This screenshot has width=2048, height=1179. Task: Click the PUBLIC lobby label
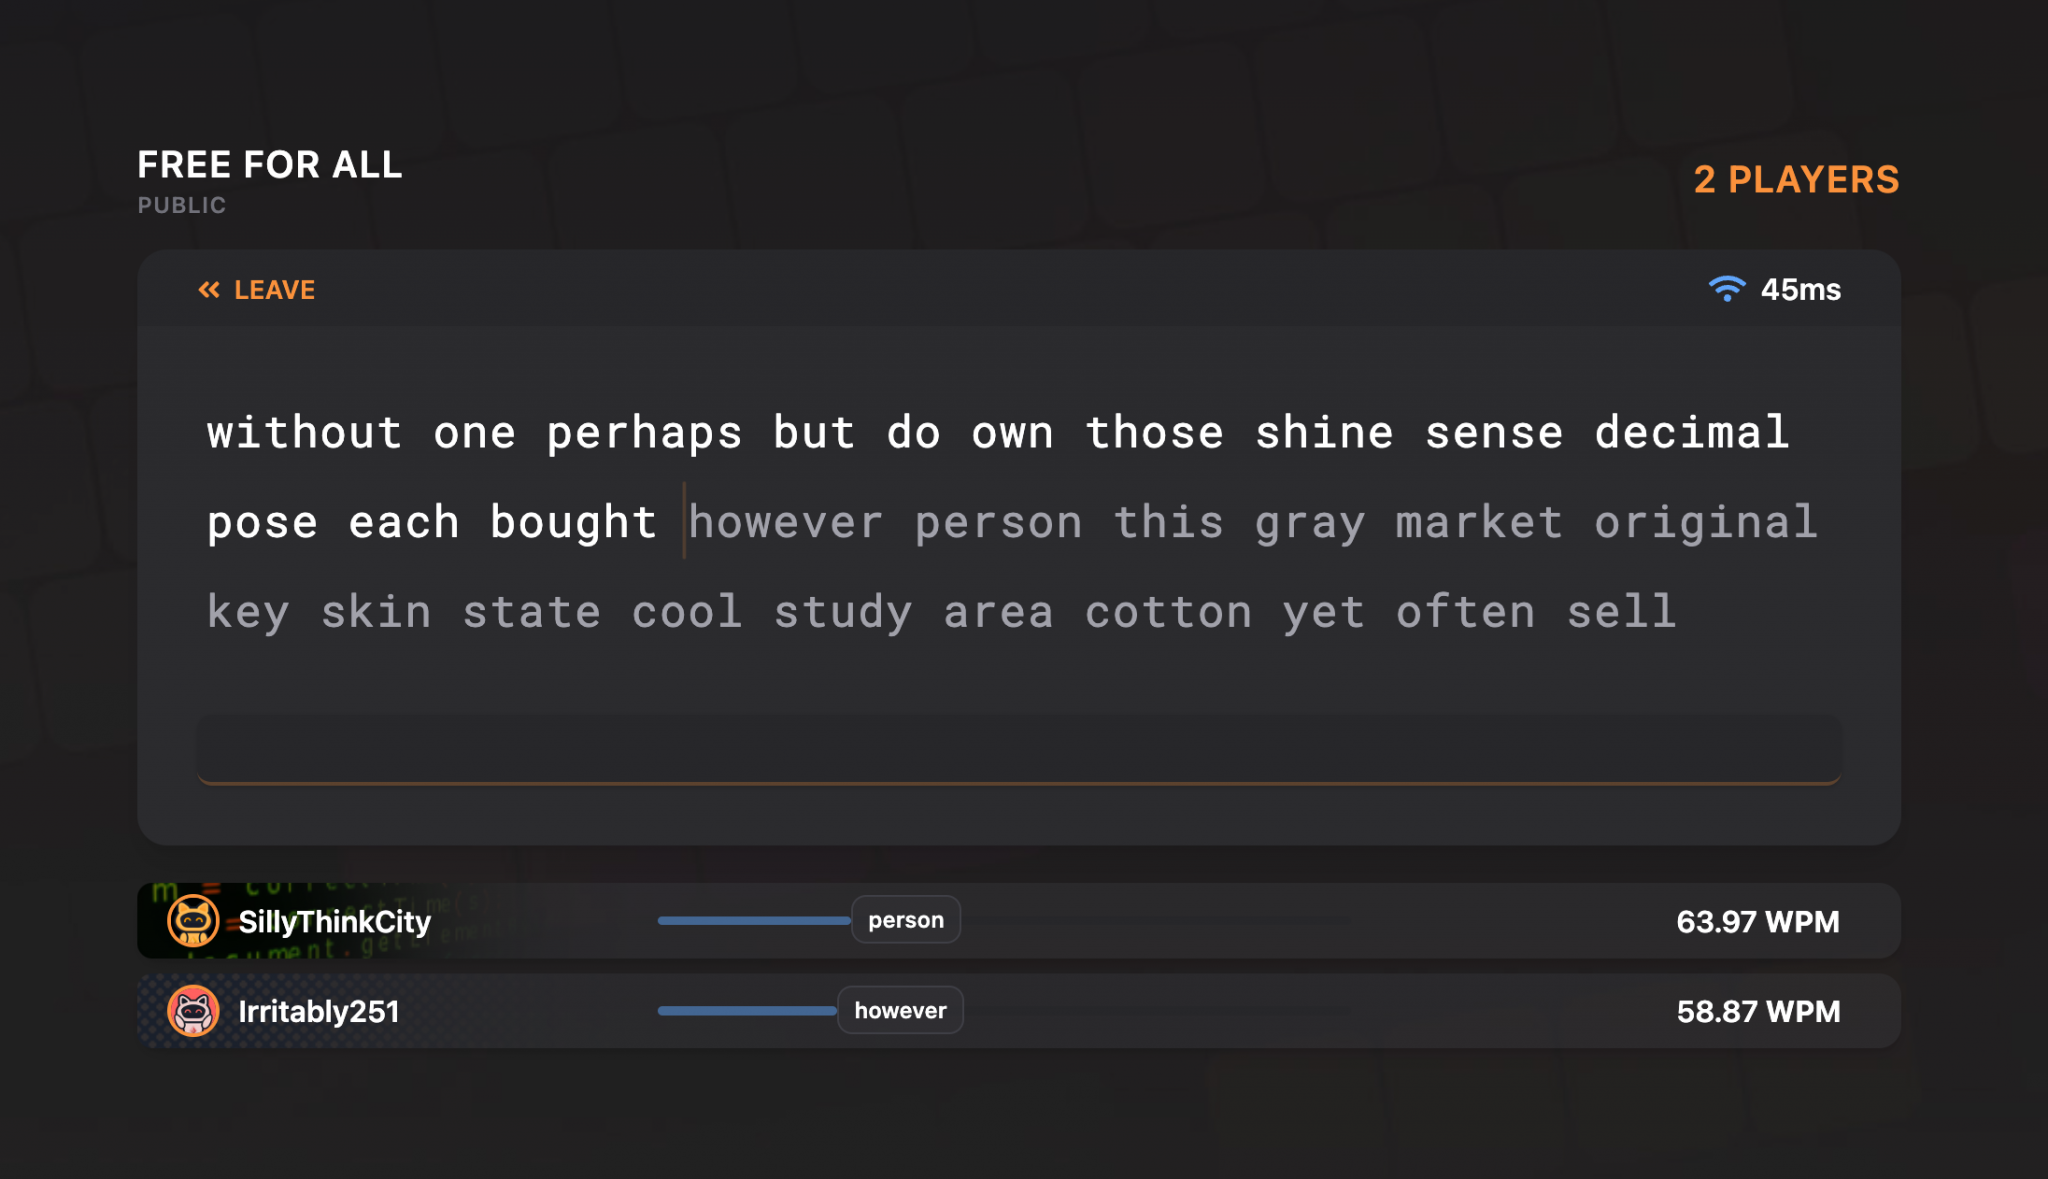click(x=181, y=205)
